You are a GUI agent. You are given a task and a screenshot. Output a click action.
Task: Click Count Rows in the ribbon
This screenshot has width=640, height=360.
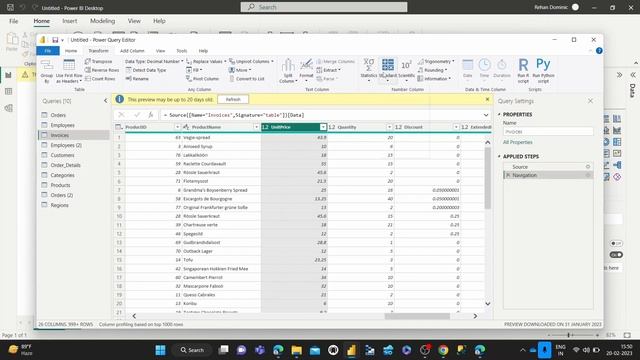[100, 78]
